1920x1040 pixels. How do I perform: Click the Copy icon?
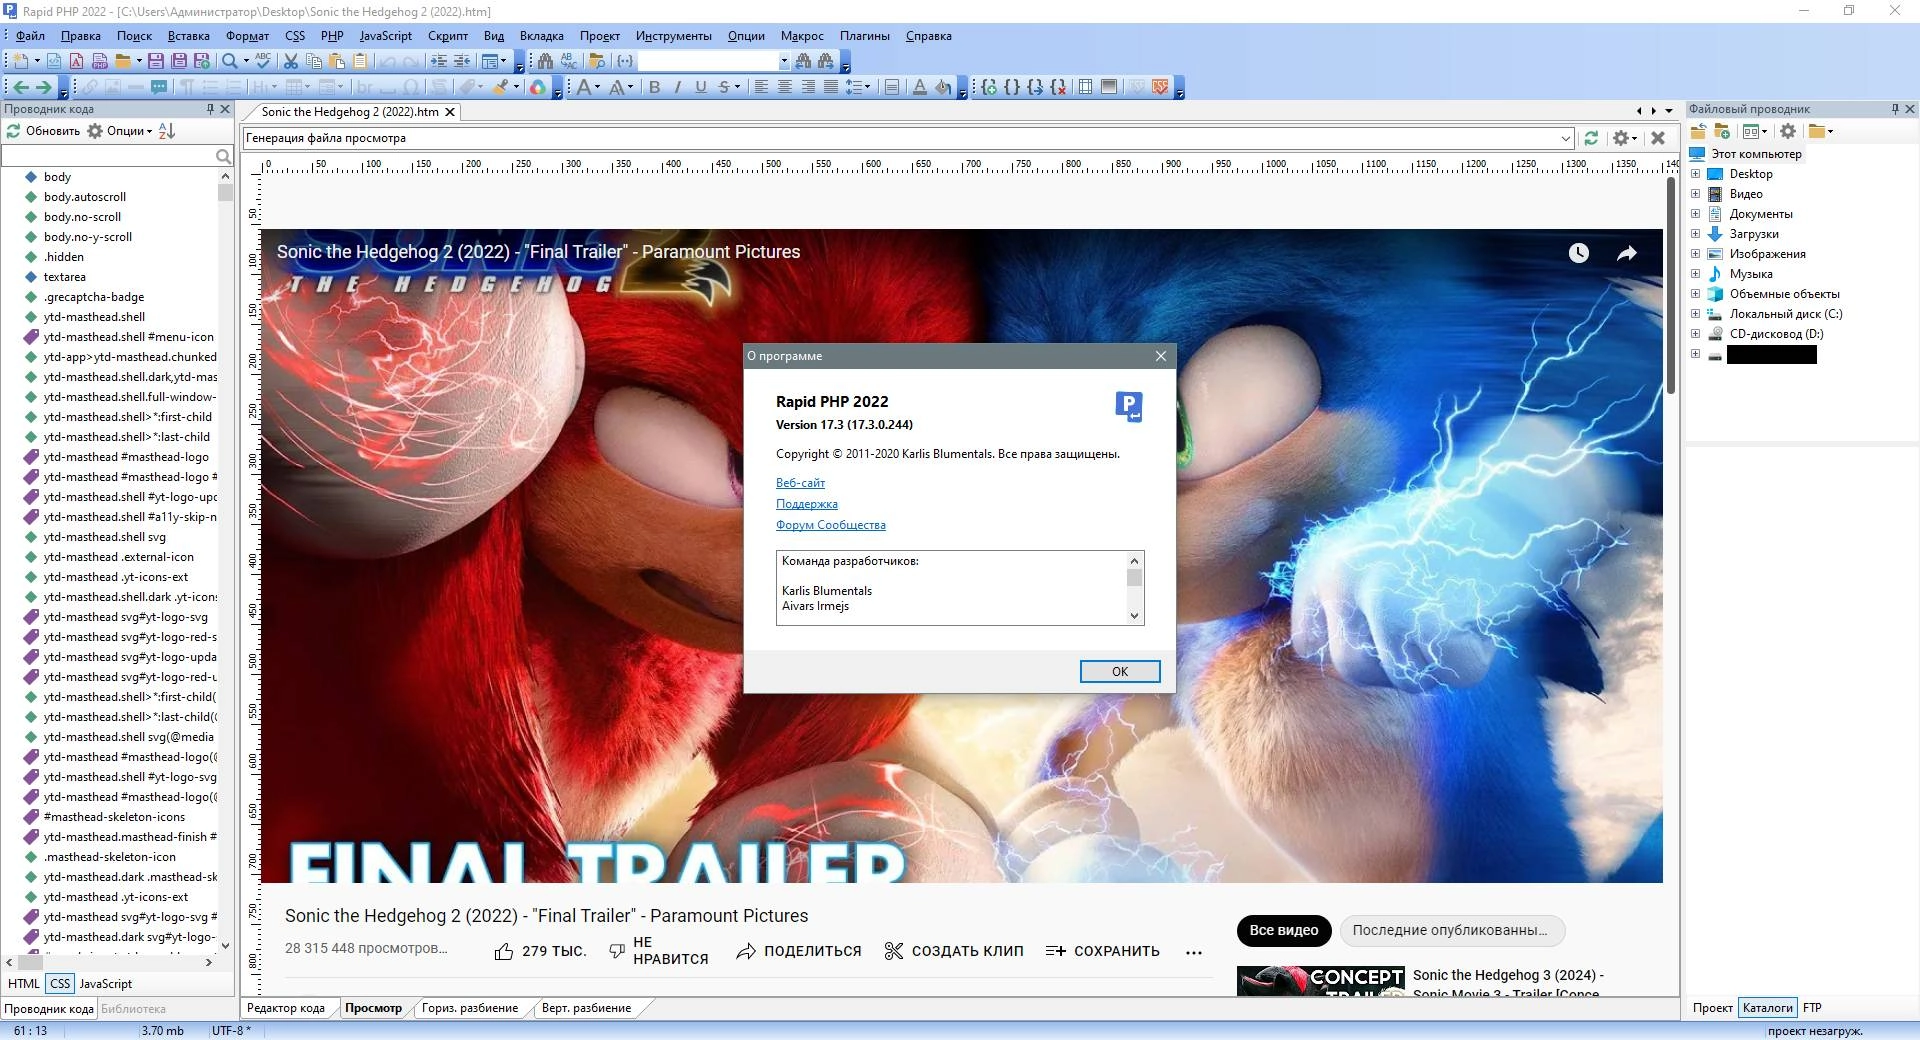pos(313,61)
